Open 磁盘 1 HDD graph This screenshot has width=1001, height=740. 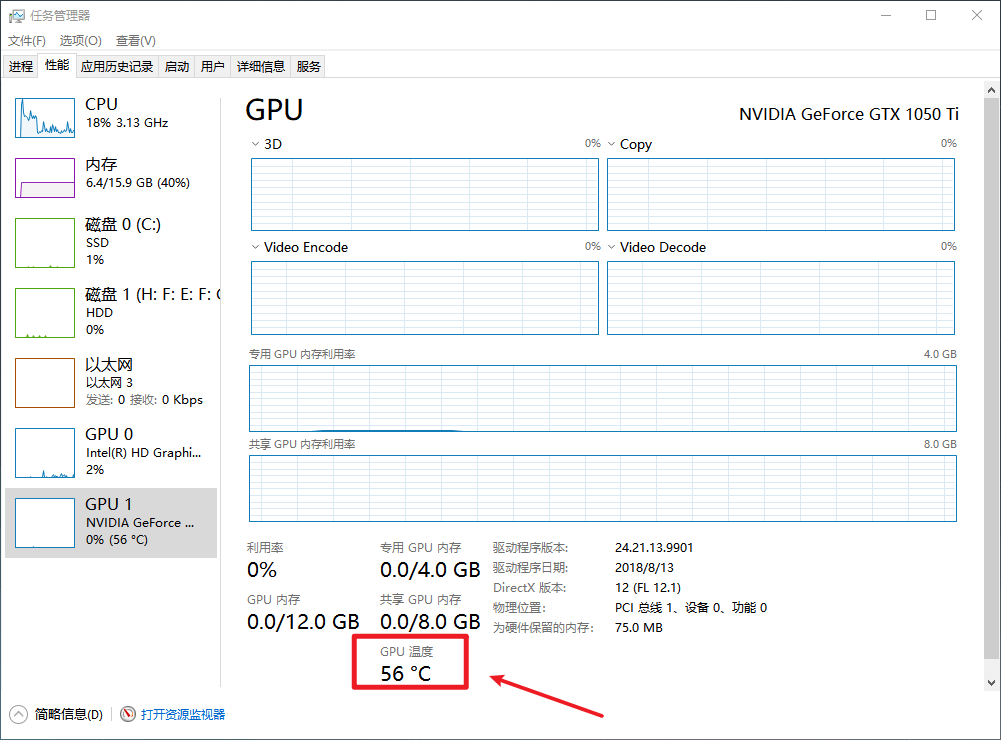point(45,312)
